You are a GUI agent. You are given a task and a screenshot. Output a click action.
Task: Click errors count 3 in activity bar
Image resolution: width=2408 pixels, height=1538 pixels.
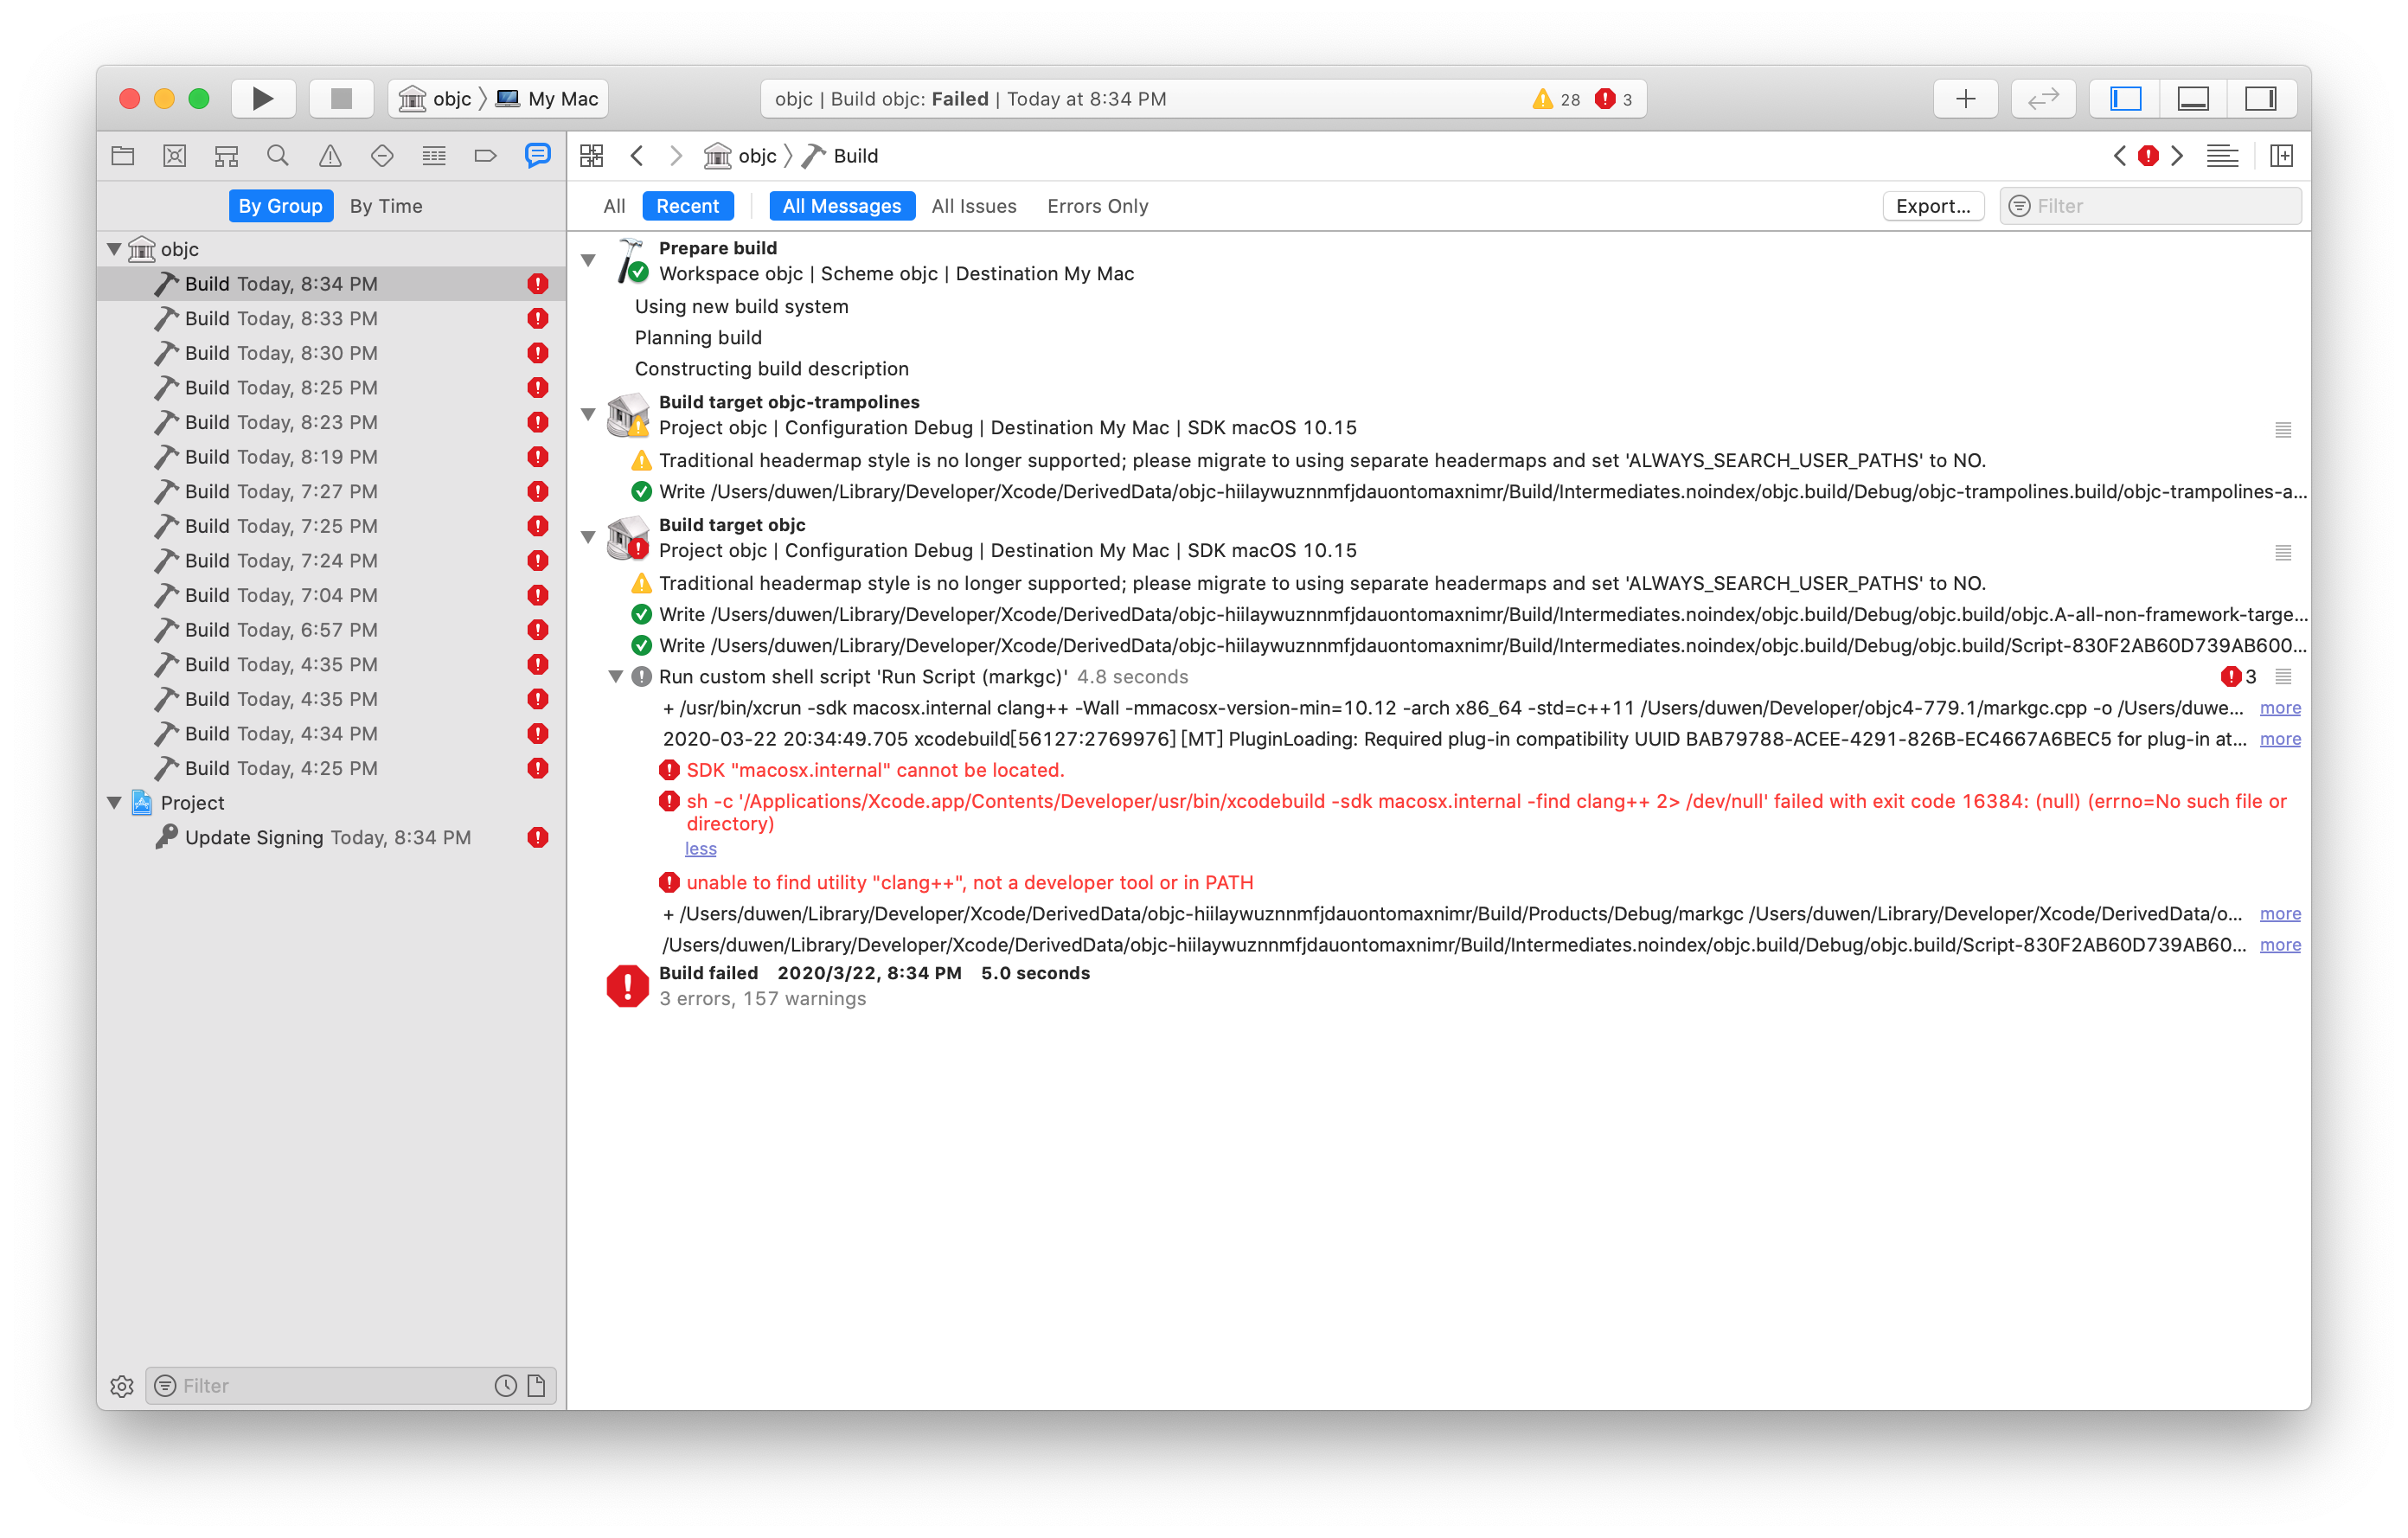[1614, 99]
